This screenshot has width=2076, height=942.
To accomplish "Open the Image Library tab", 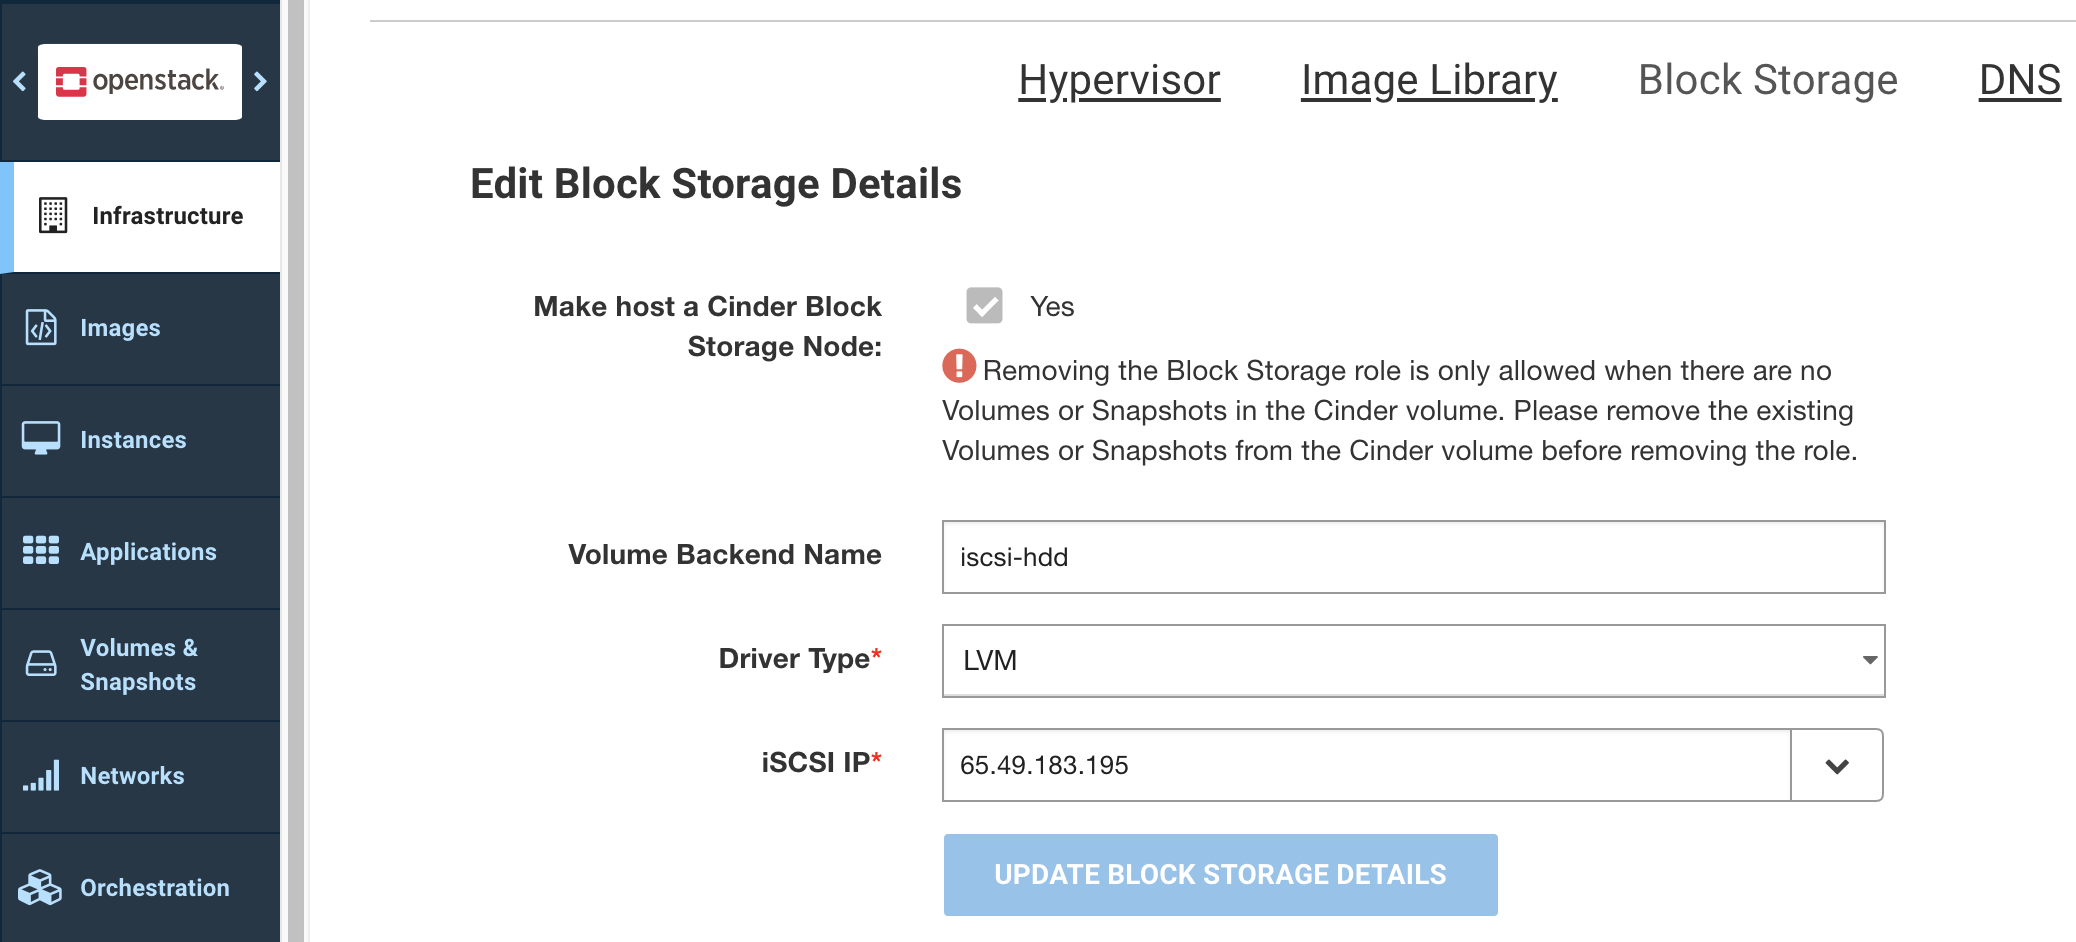I will point(1428,80).
